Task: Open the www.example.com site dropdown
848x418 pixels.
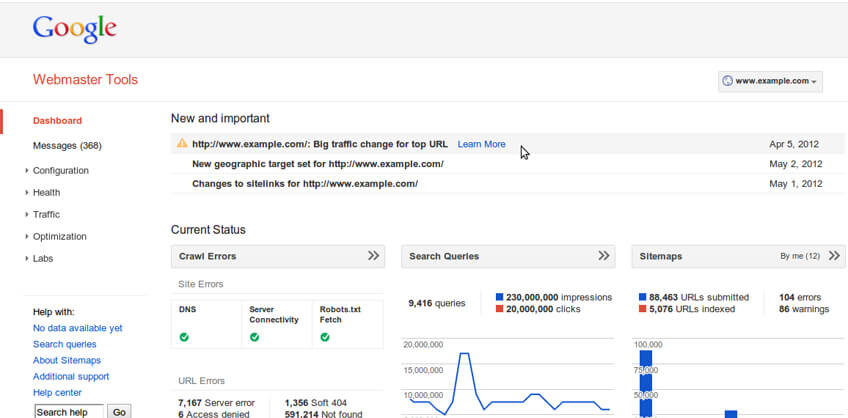Action: pyautogui.click(x=770, y=81)
